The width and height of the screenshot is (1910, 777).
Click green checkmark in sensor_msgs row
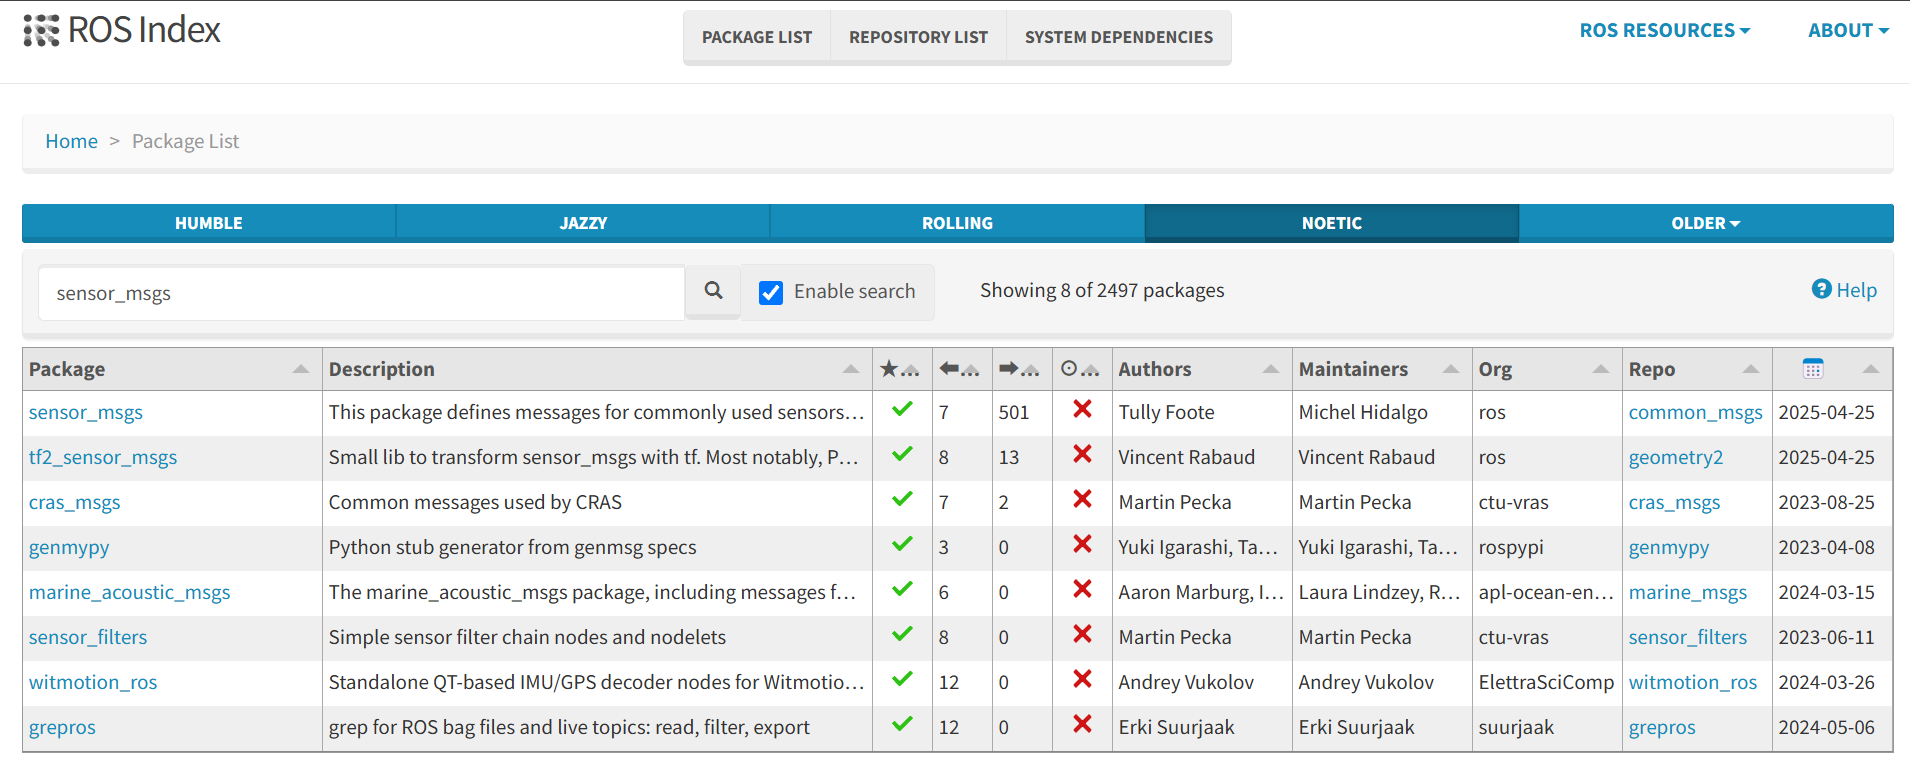902,409
